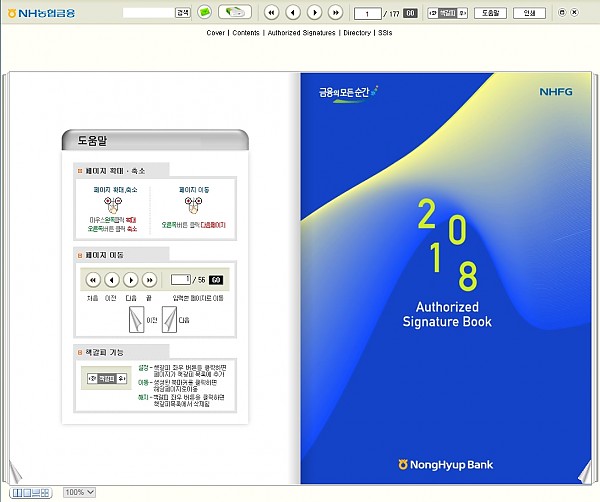600x502 pixels.
Task: Go to previous page using top toolbar arrow
Action: [293, 13]
